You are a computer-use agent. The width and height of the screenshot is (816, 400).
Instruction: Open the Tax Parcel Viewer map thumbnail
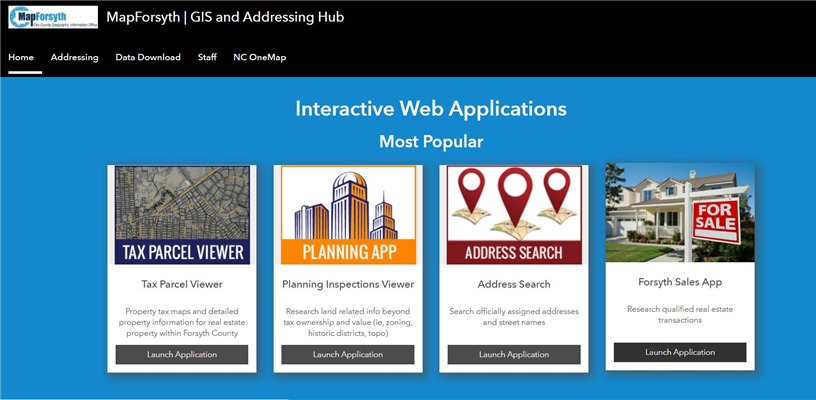tap(182, 215)
